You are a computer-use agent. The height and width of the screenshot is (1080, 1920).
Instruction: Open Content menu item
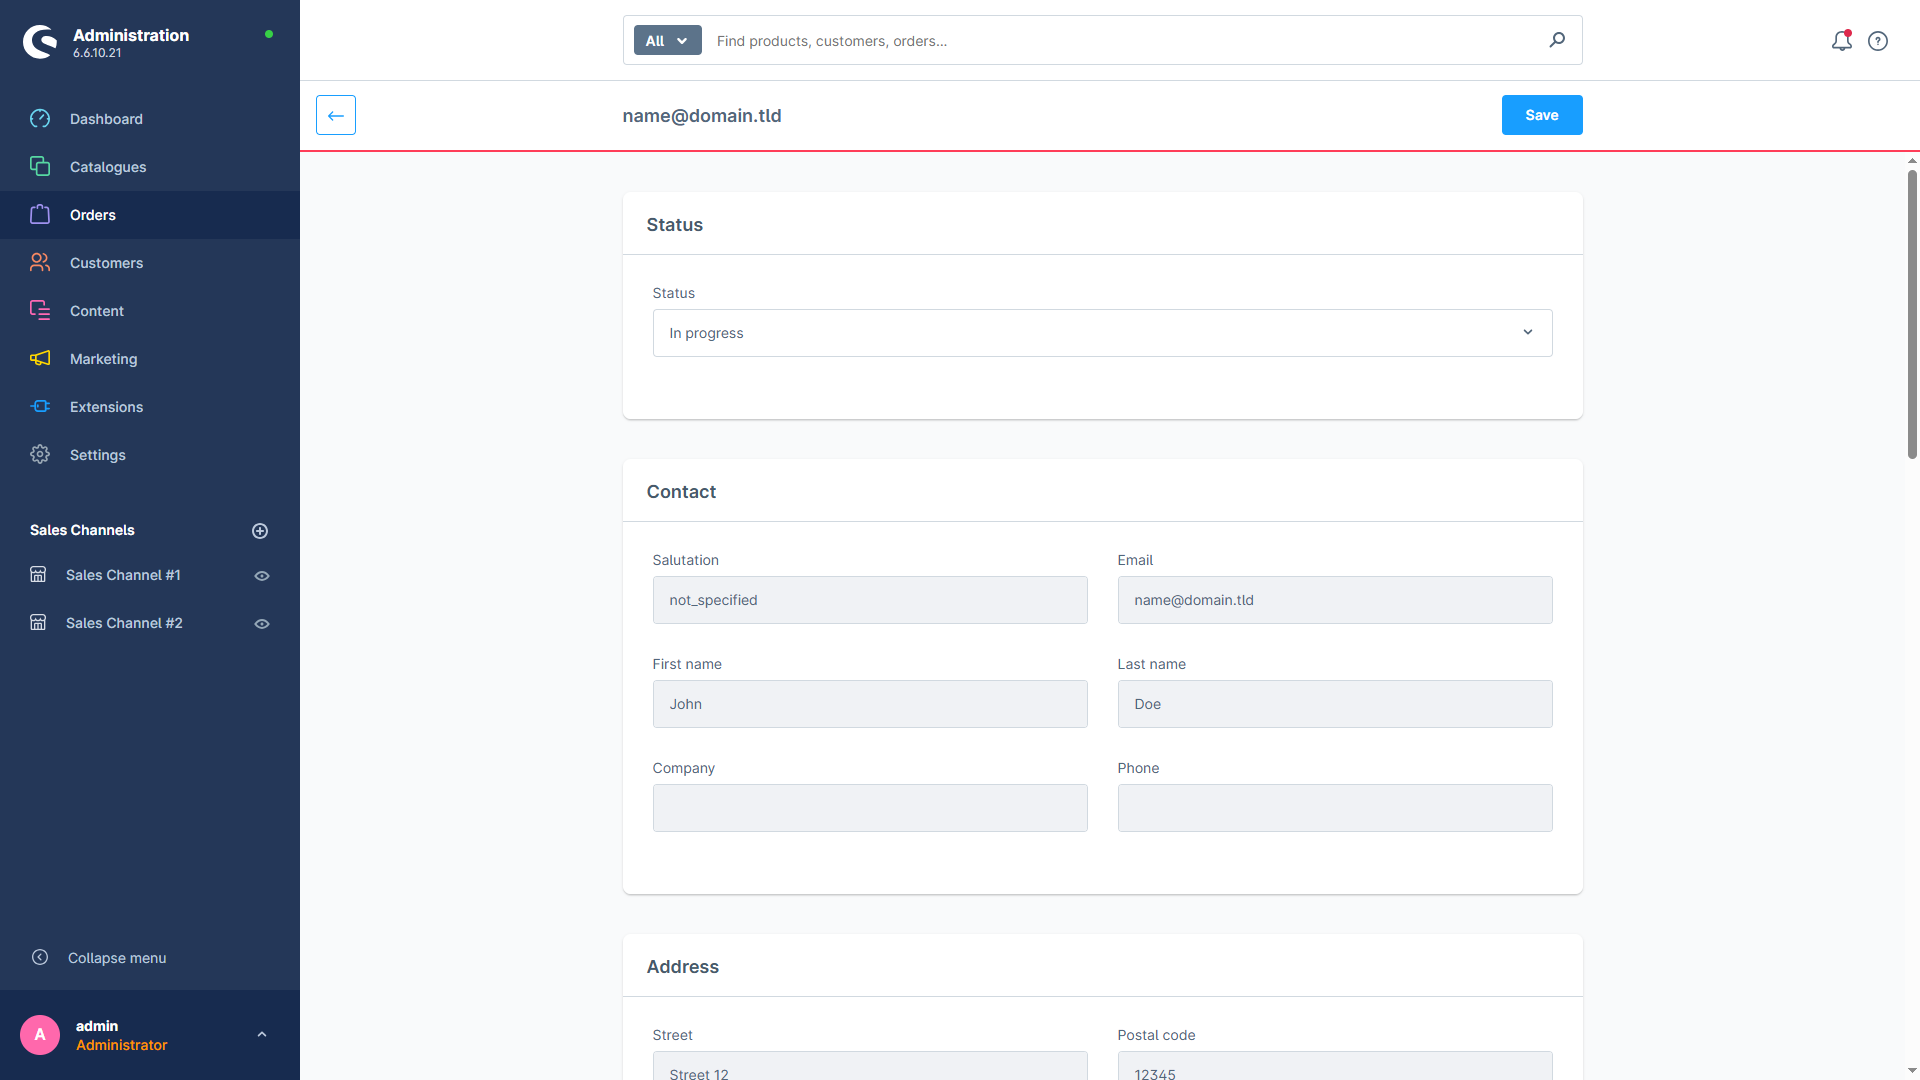(x=150, y=311)
